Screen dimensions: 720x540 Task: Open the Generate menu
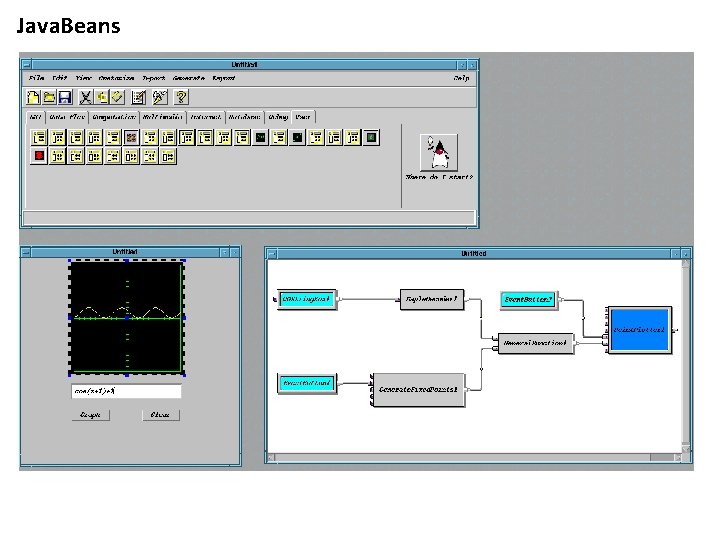(189, 78)
